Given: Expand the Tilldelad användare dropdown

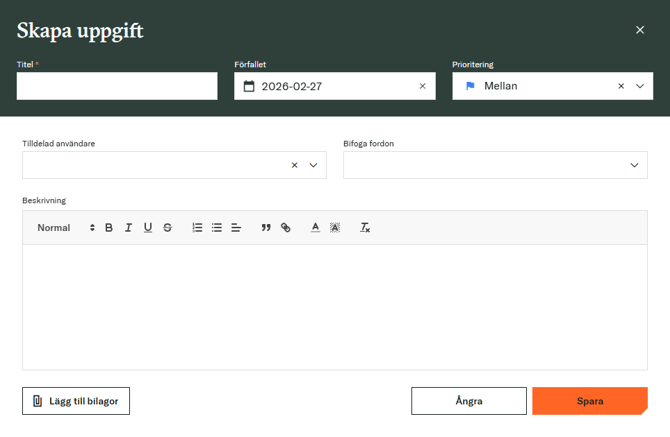Looking at the screenshot, I should 313,165.
